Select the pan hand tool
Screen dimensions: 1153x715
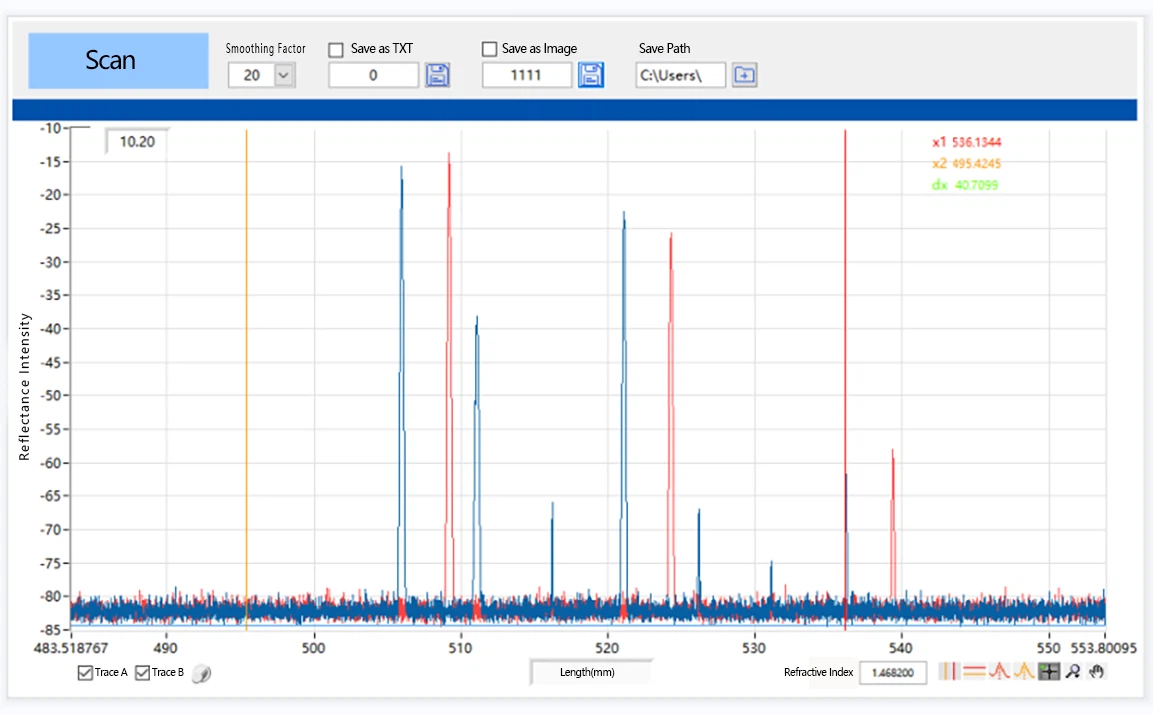[x=1096, y=671]
